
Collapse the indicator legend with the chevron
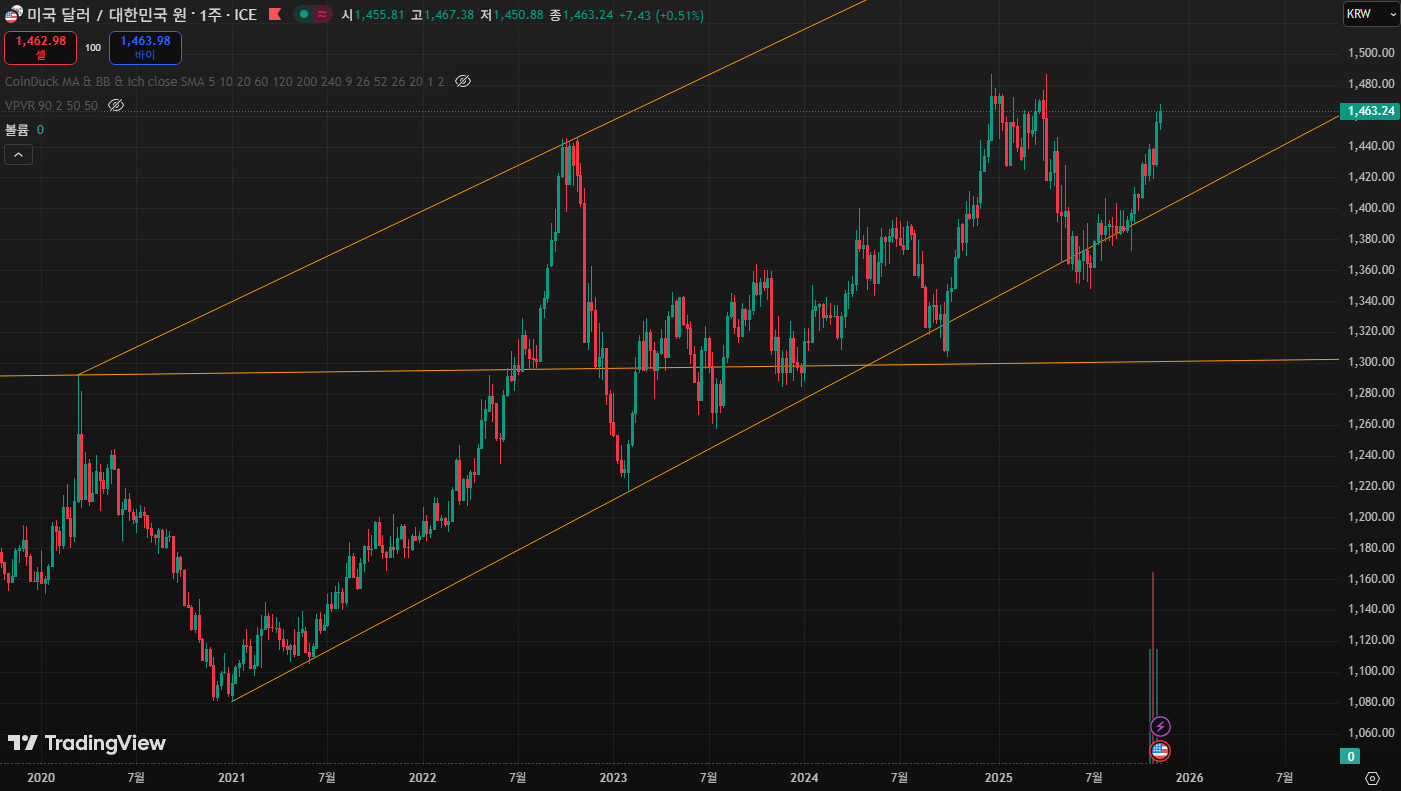18,154
